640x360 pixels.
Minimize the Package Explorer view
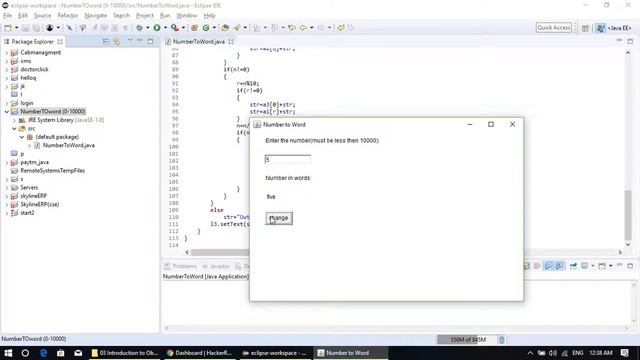[140, 41]
